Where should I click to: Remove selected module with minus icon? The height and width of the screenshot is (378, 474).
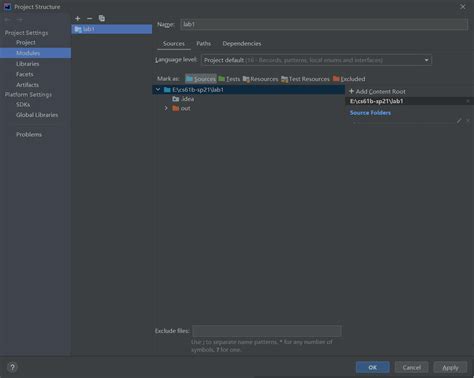point(89,19)
